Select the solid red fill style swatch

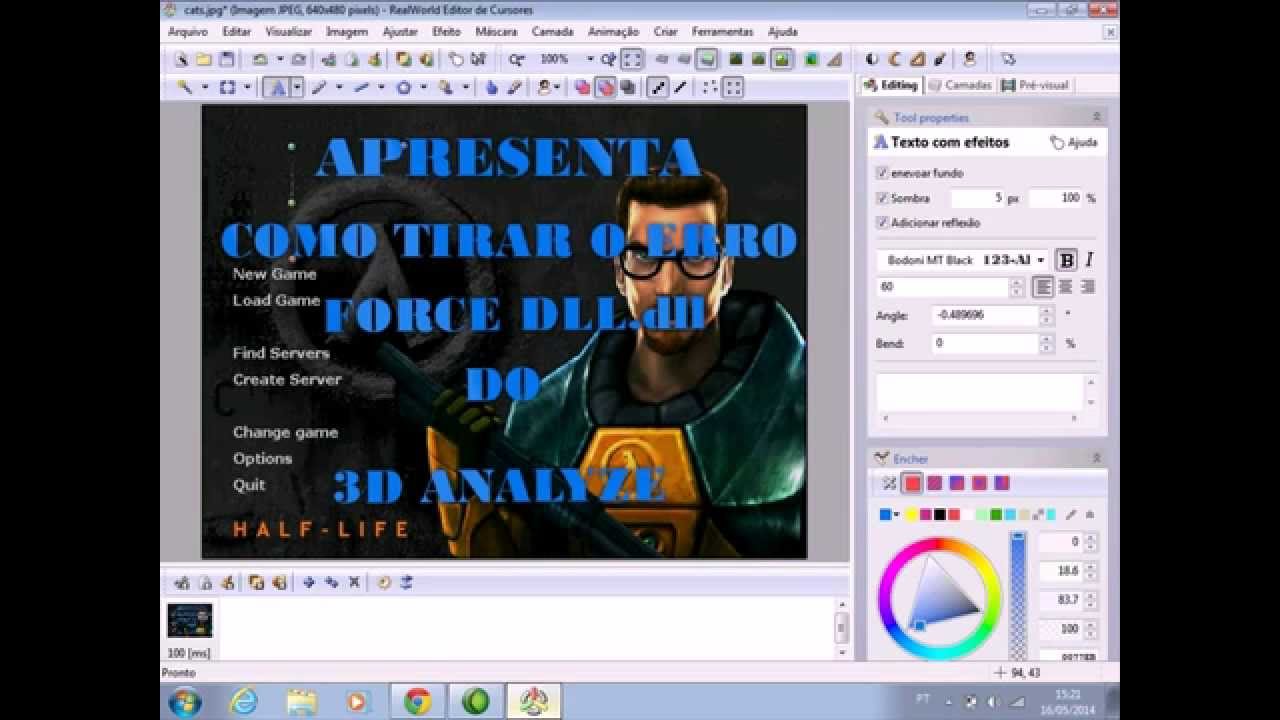tap(912, 484)
